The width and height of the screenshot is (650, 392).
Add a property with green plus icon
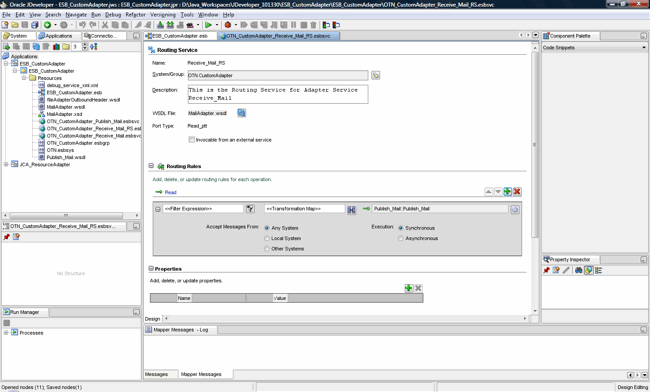tap(409, 288)
